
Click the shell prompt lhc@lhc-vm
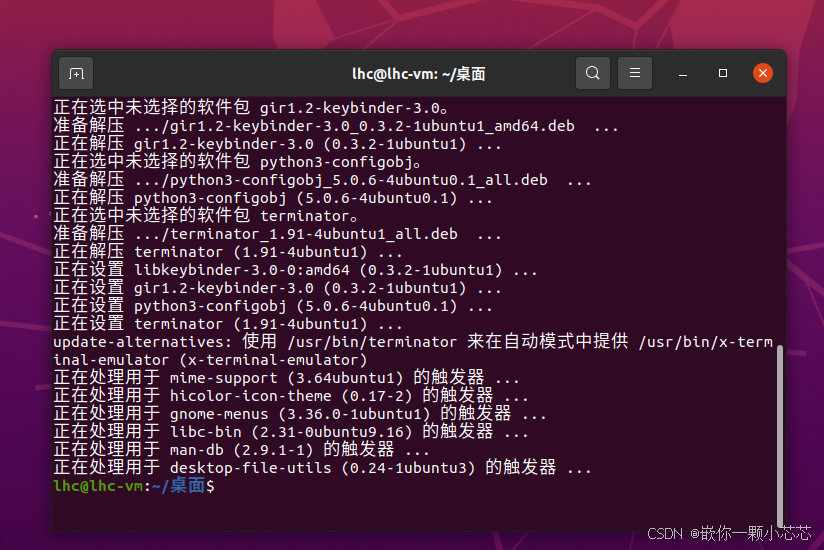click(x=98, y=486)
